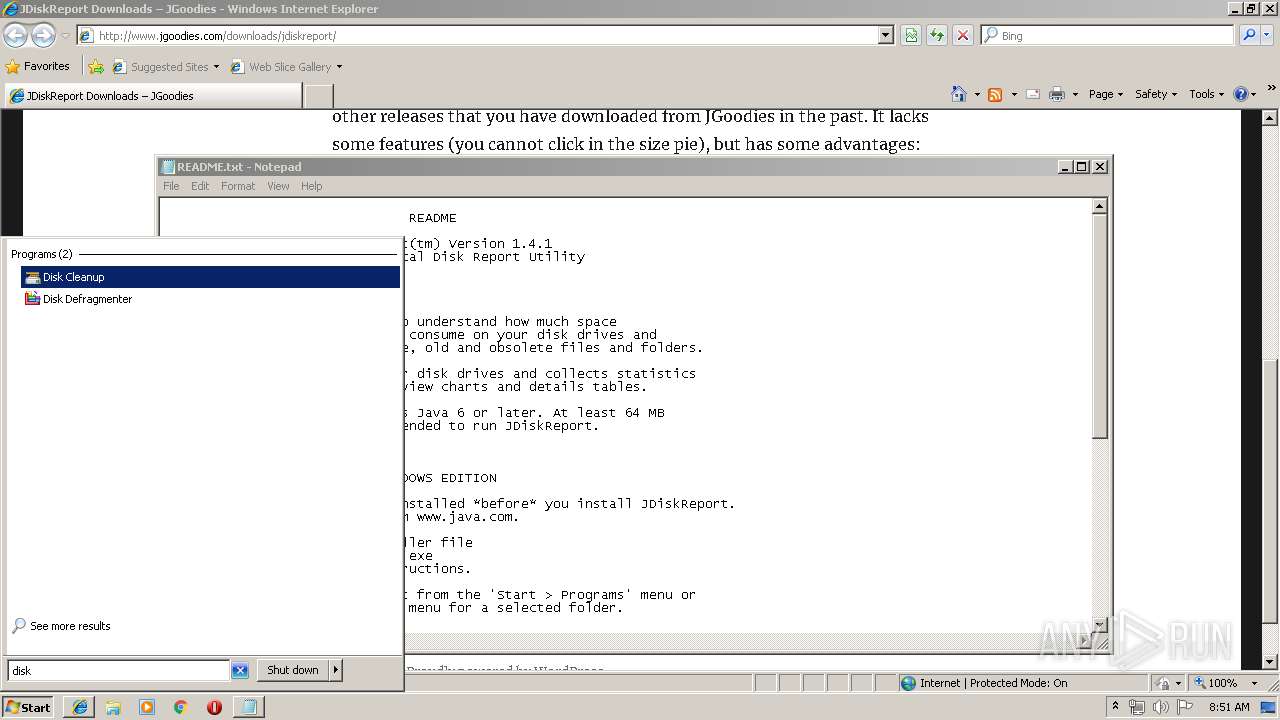Click the 8:51 AM clock
The image size is (1280, 720).
coord(1229,707)
